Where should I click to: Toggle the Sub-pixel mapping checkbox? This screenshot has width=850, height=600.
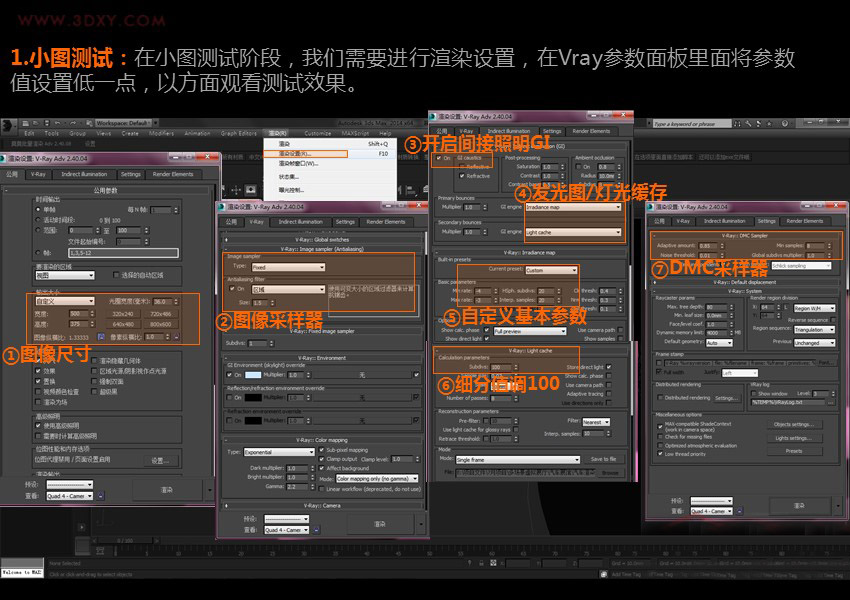[322, 450]
